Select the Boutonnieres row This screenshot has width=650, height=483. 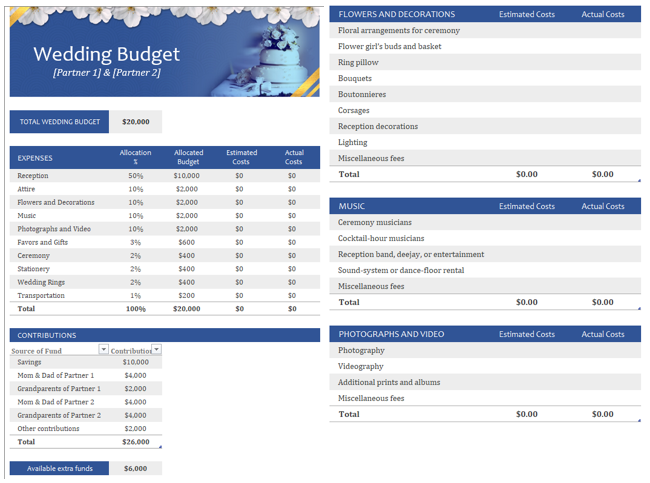click(485, 94)
